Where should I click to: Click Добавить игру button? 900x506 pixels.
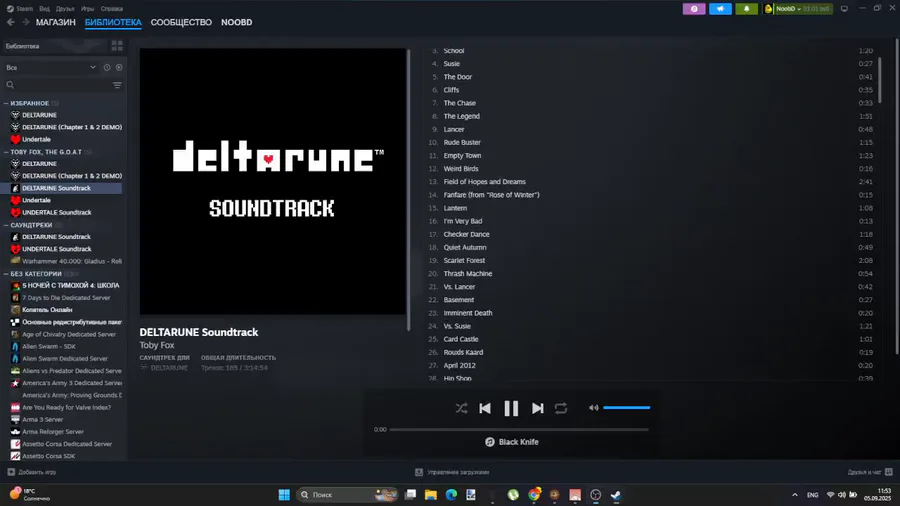click(32, 472)
